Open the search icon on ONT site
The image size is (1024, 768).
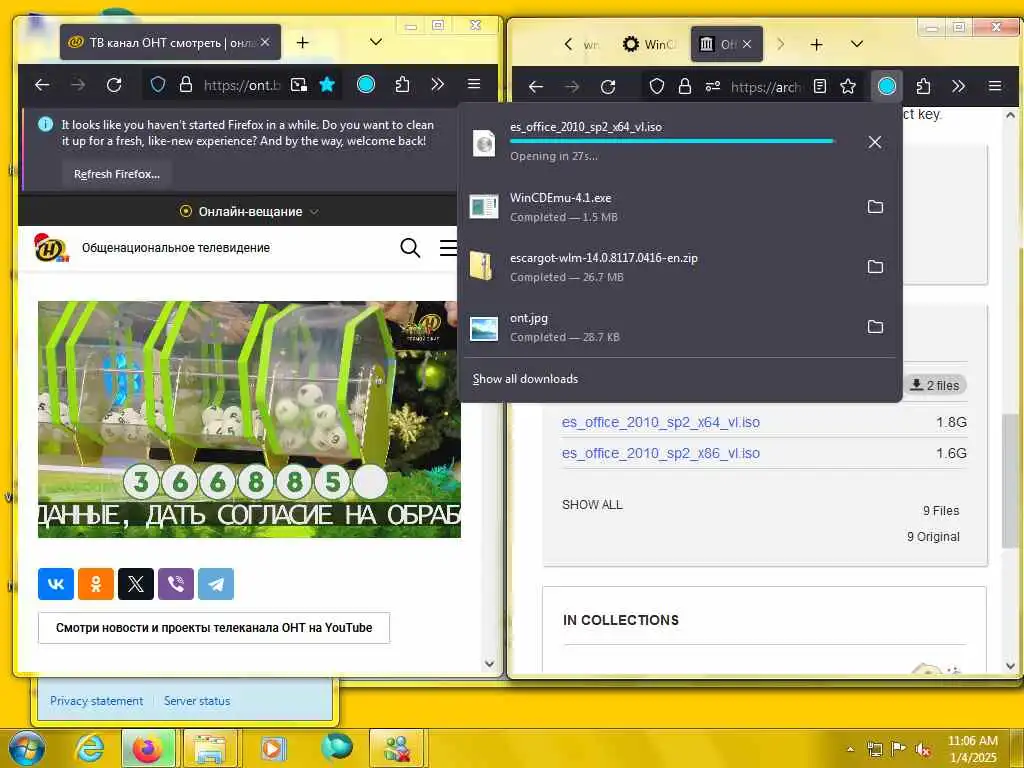coord(410,248)
